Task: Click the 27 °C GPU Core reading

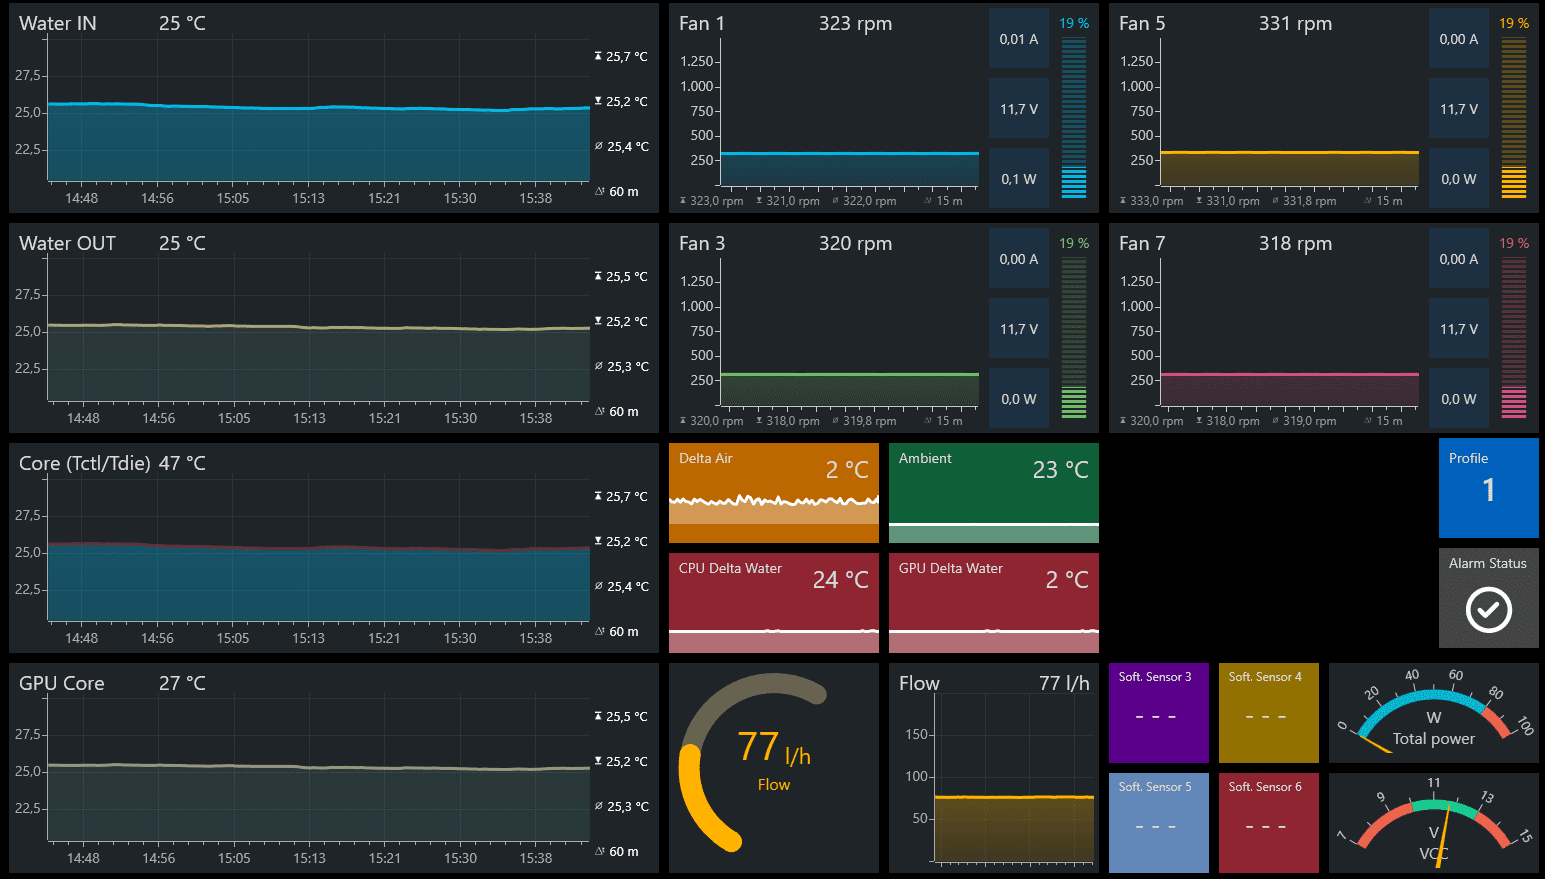Action: coord(182,683)
